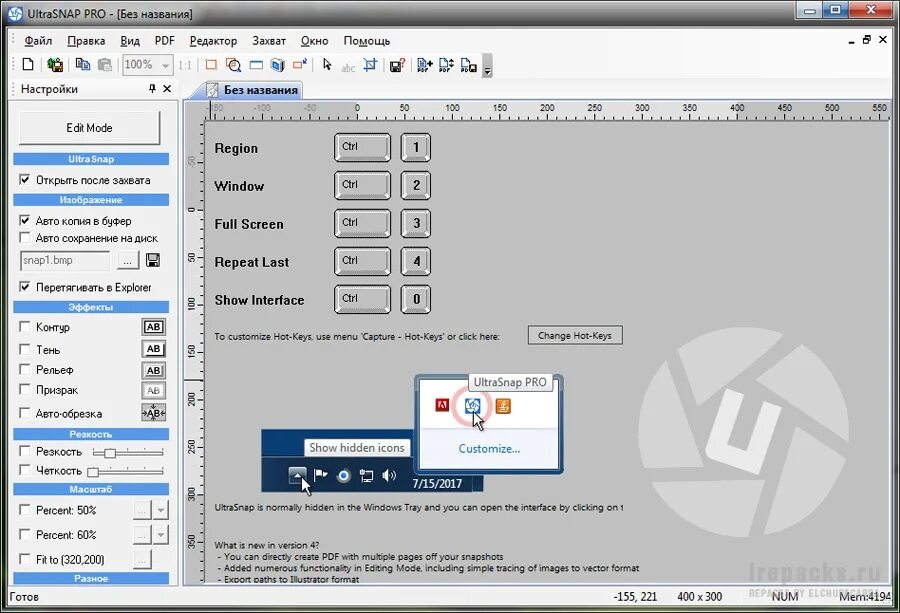Check the Percent: 50% checkbox

click(25, 510)
